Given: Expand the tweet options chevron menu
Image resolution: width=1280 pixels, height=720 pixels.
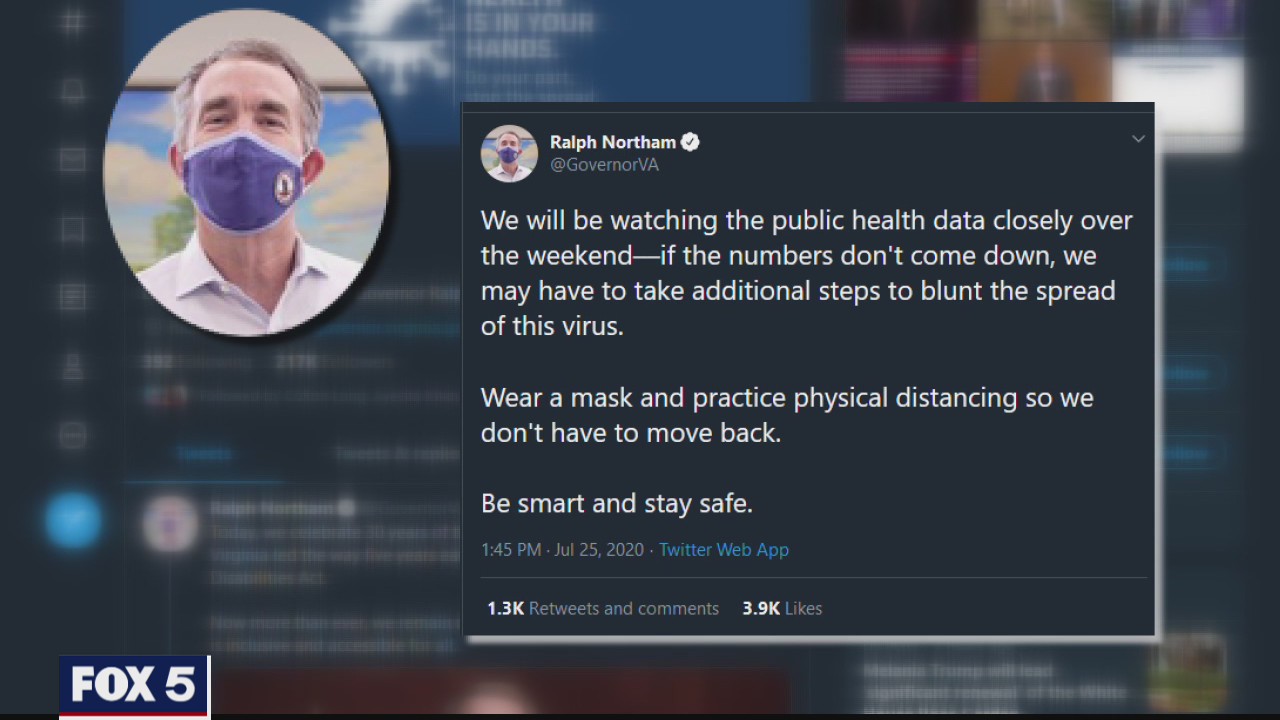Looking at the screenshot, I should 1138,139.
